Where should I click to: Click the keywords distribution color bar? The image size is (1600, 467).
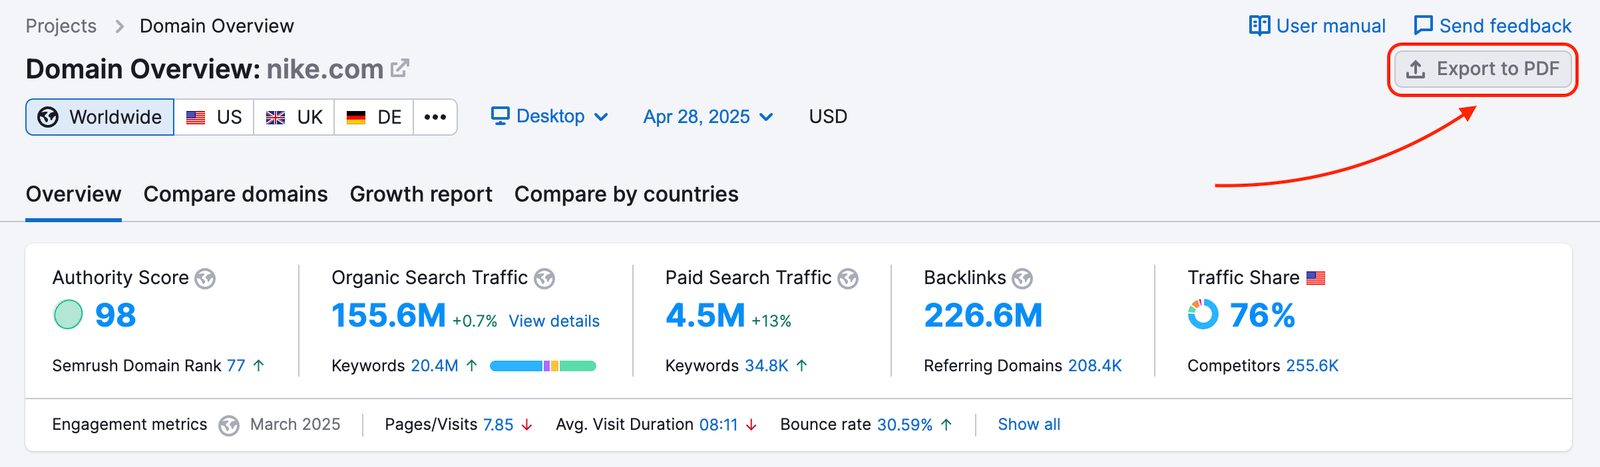coord(543,366)
